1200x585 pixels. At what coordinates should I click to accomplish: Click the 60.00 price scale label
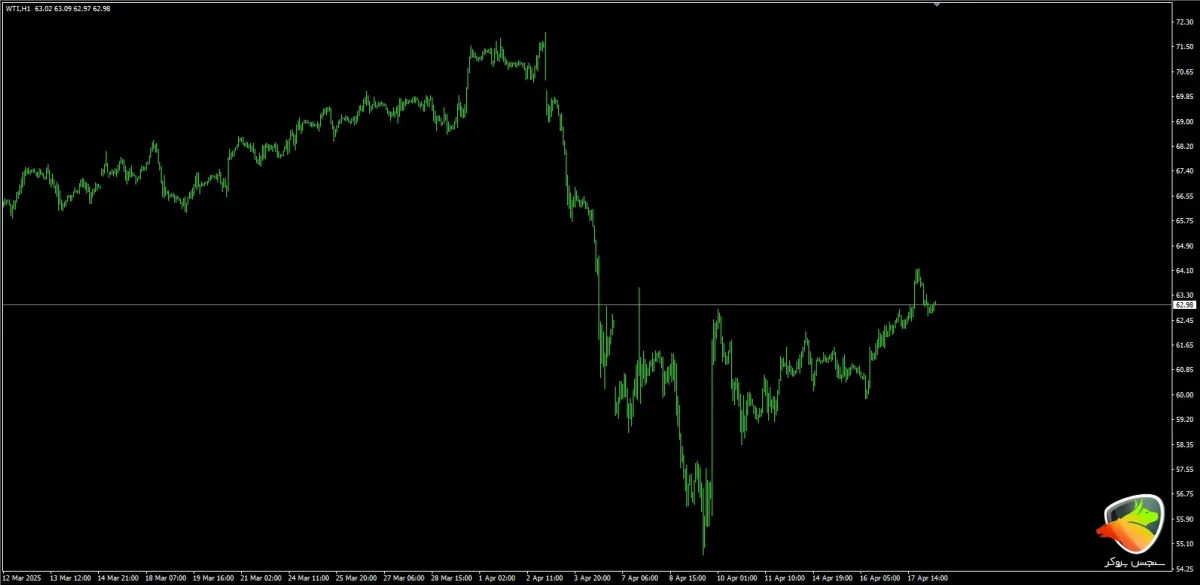click(x=1185, y=394)
